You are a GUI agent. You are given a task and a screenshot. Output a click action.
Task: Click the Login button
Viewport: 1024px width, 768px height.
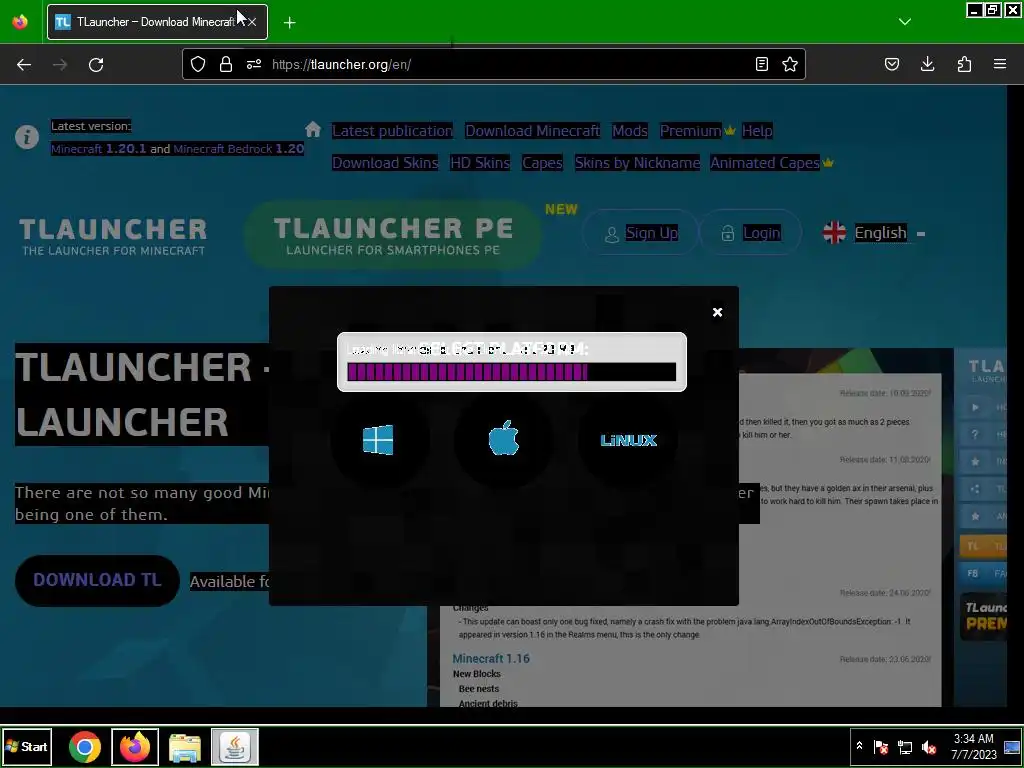click(750, 232)
